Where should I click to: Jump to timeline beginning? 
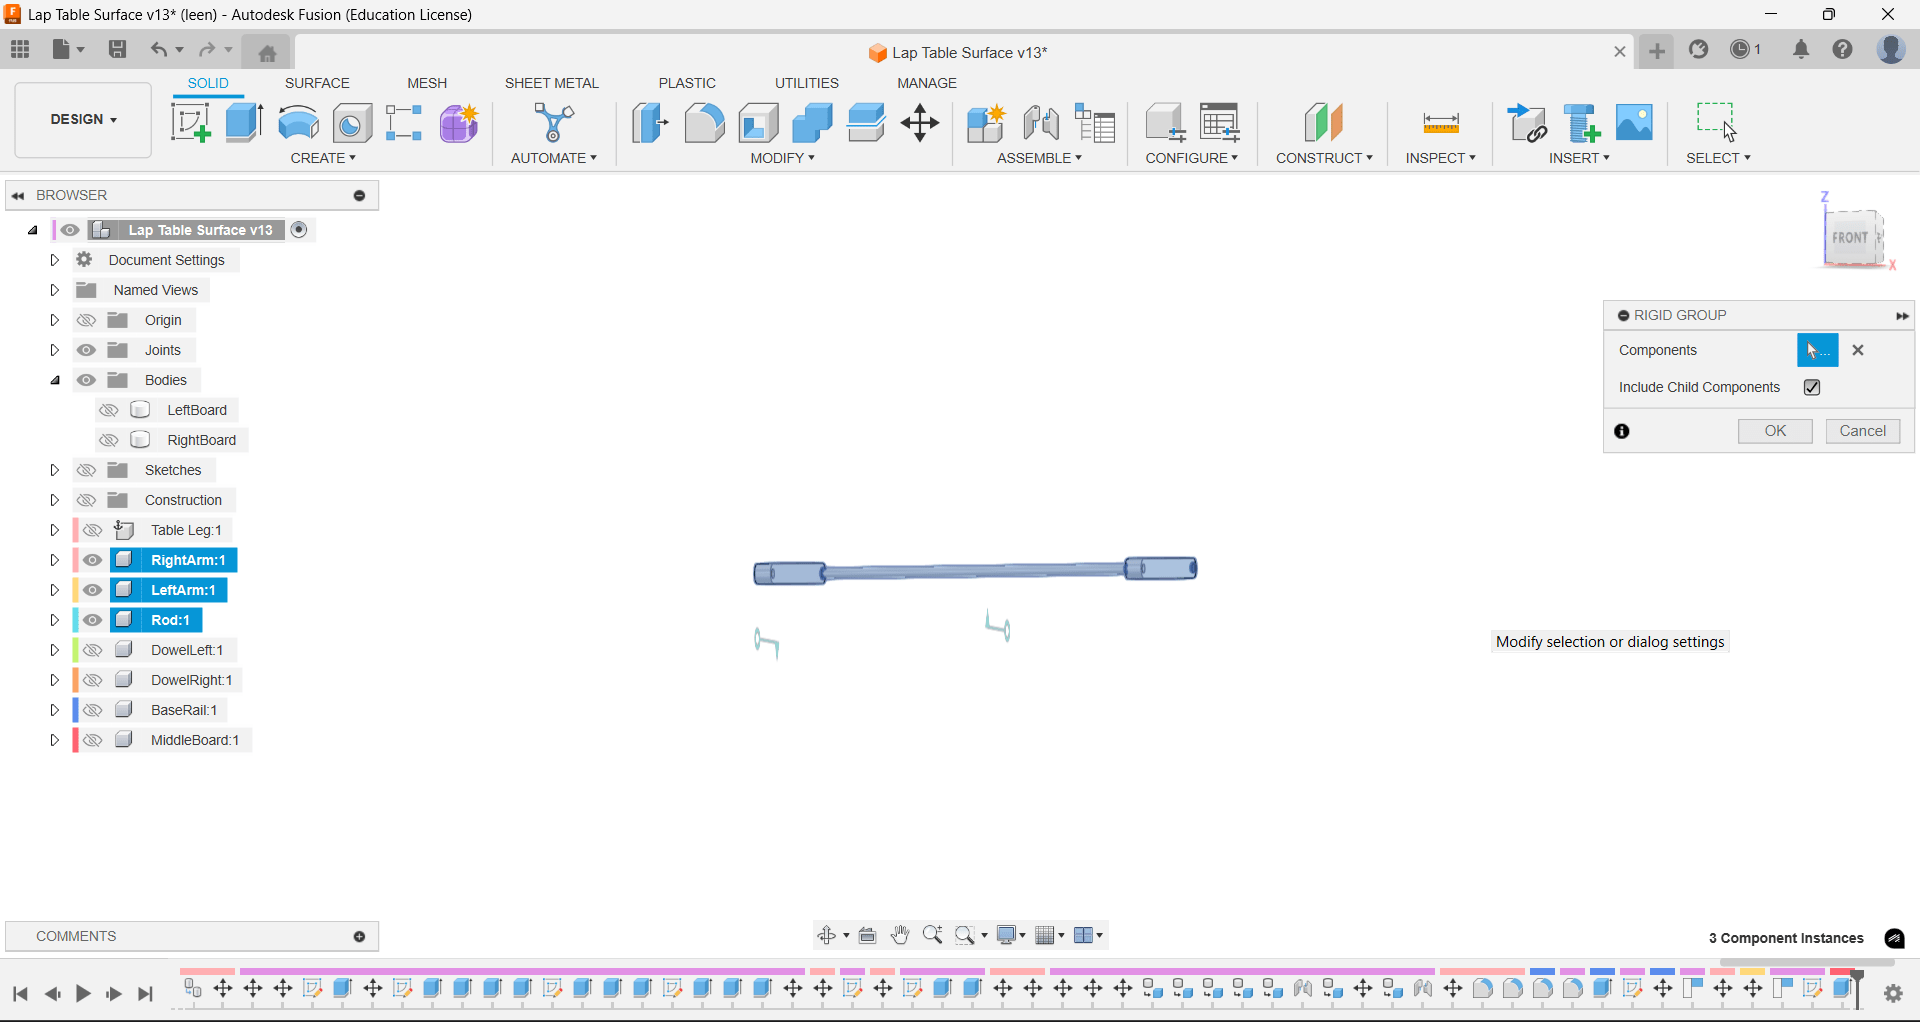click(20, 994)
